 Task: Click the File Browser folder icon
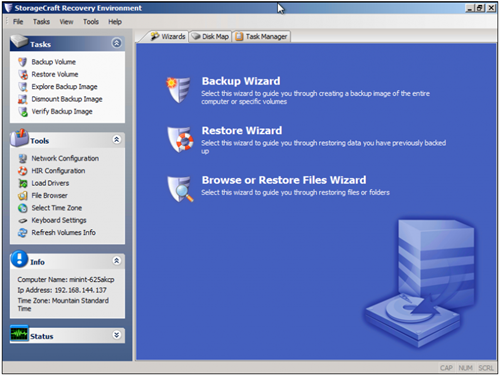(23, 196)
